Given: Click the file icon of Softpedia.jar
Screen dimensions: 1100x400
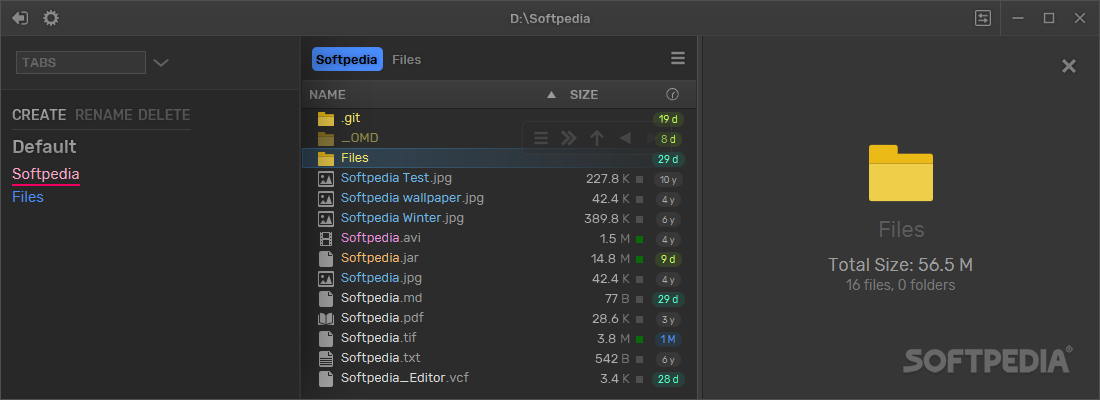Looking at the screenshot, I should [x=326, y=258].
